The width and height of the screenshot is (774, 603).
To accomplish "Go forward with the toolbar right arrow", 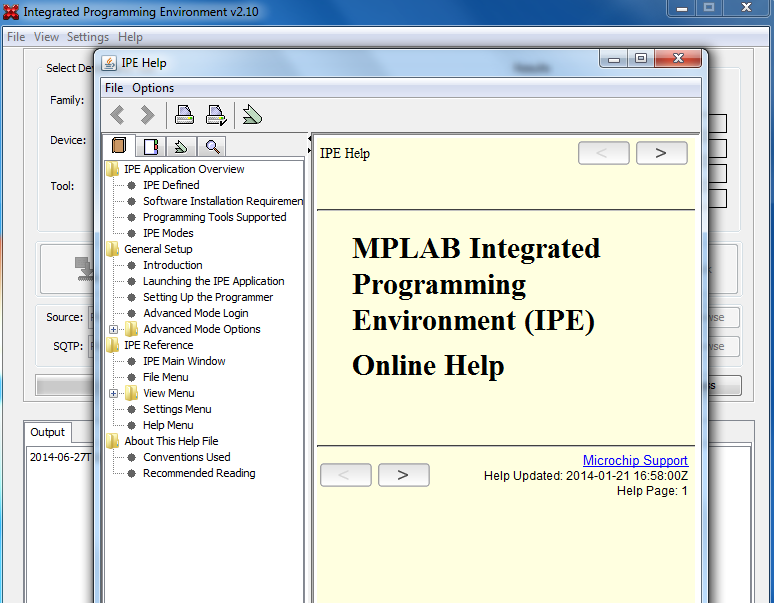I will point(147,115).
